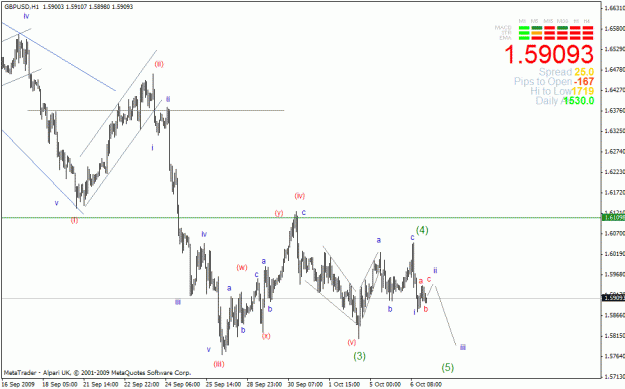Click the 28 Sep 23:00 time label
The width and height of the screenshot is (625, 389).
pyautogui.click(x=265, y=385)
